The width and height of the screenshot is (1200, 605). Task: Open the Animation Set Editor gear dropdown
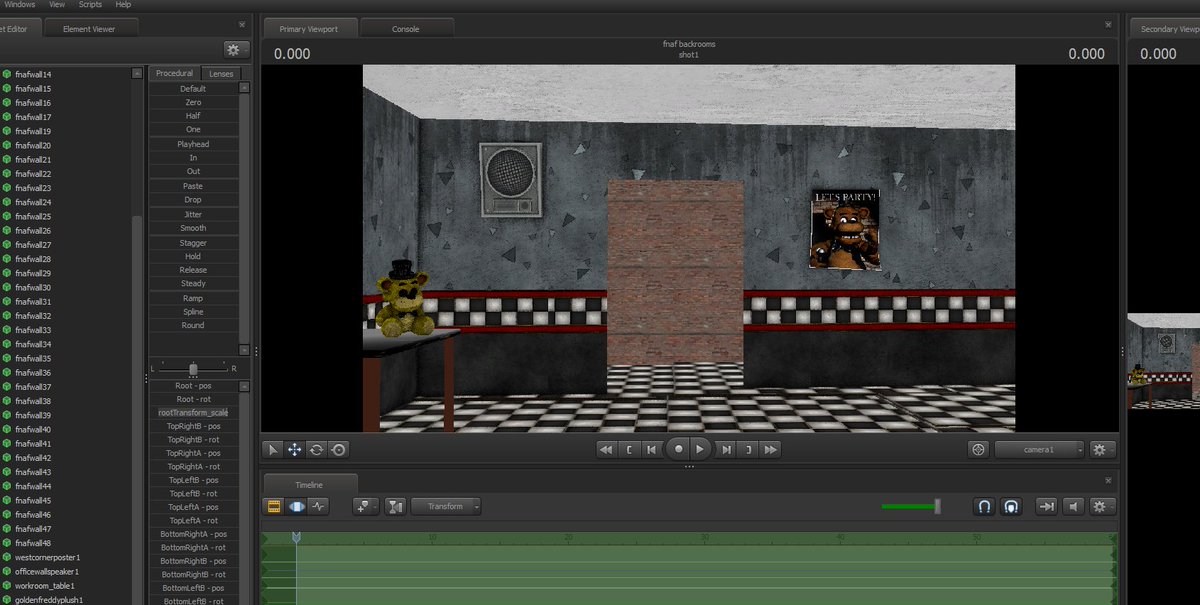pyautogui.click(x=237, y=49)
